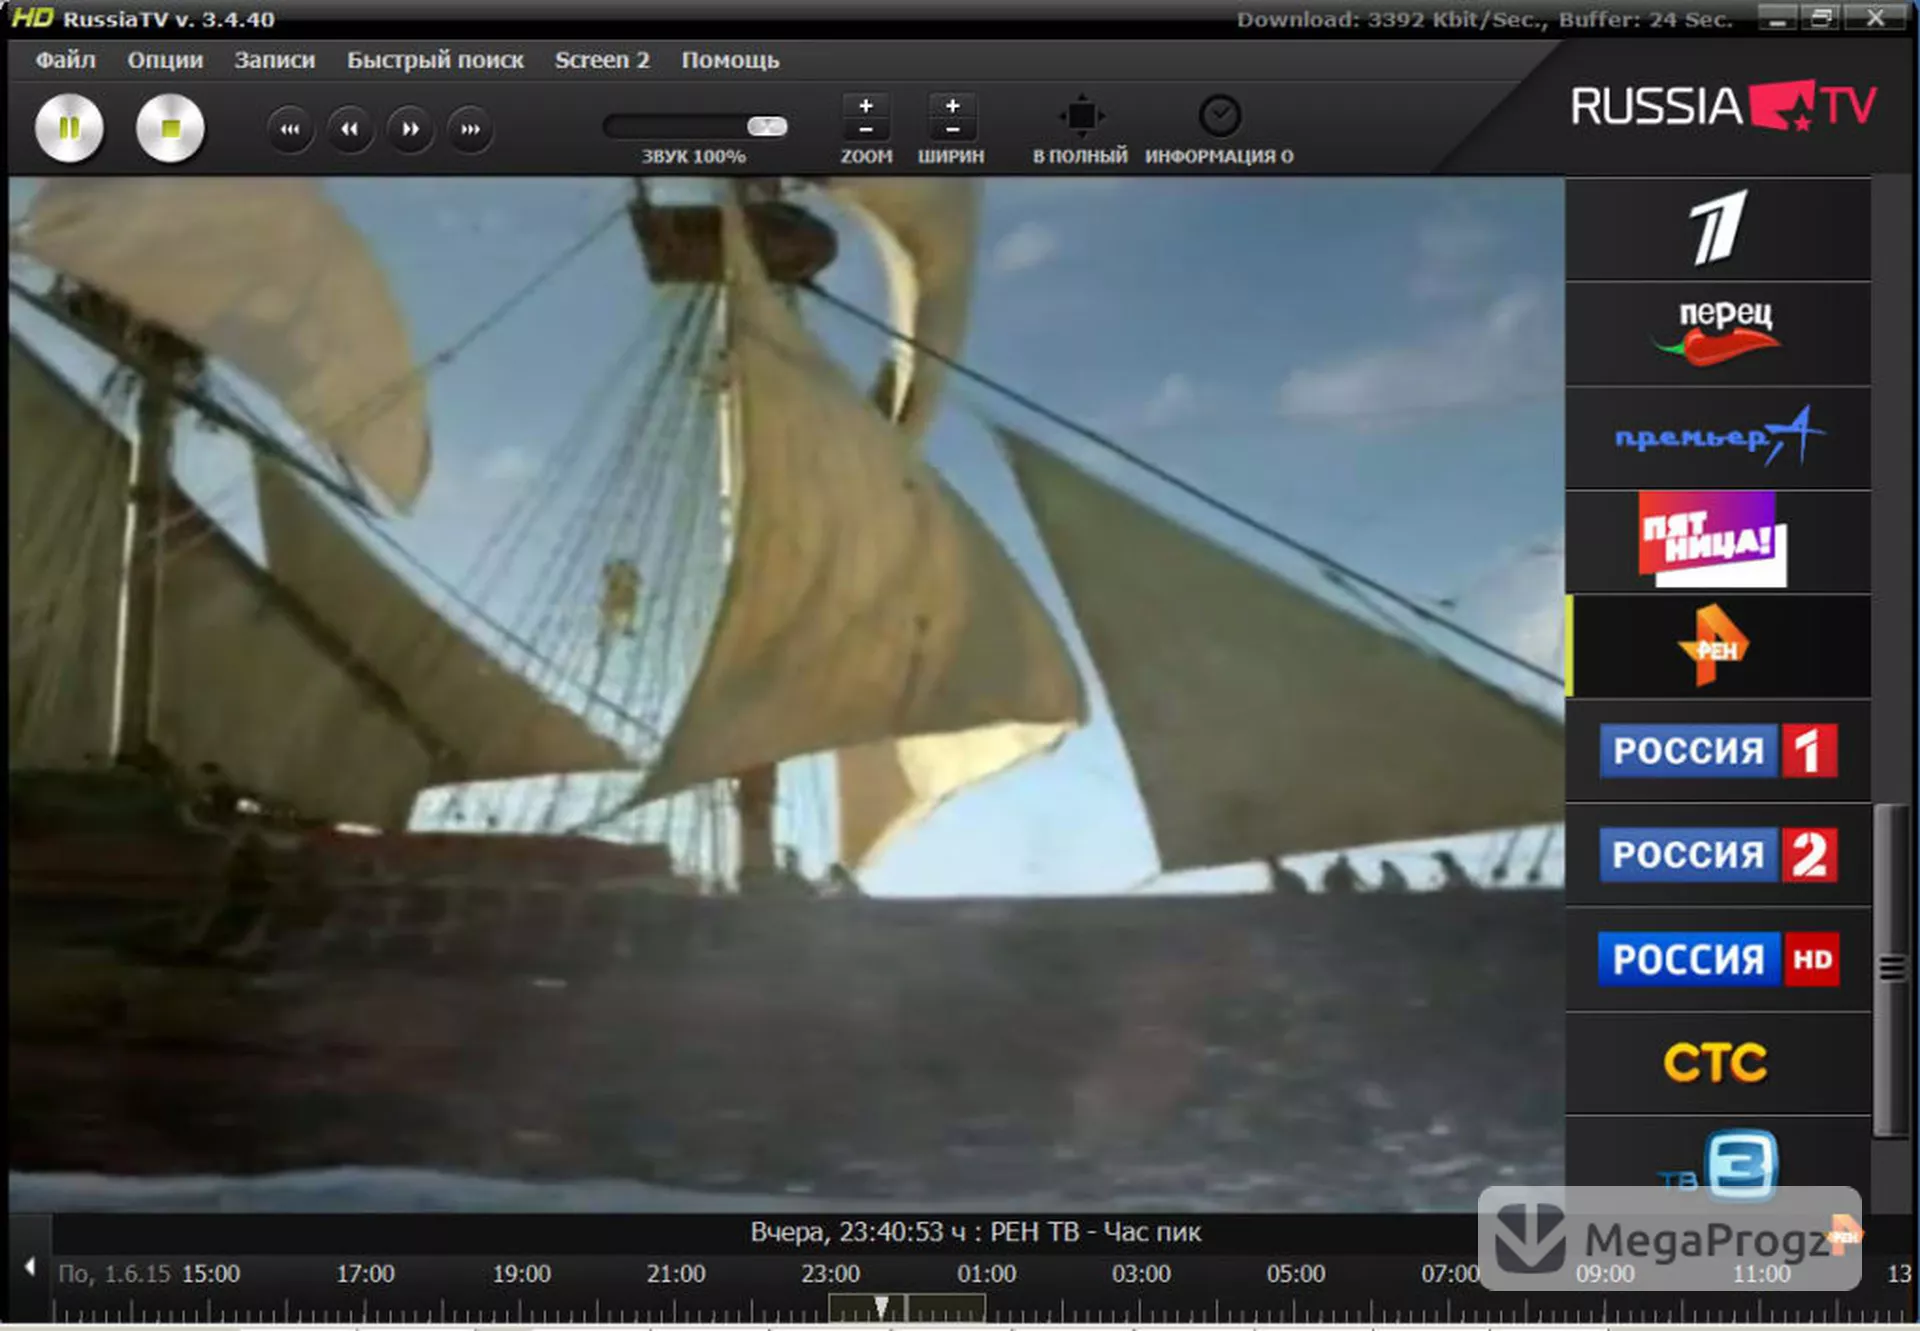
Task: Click the 01:00 mark on the timeline
Action: [987, 1274]
